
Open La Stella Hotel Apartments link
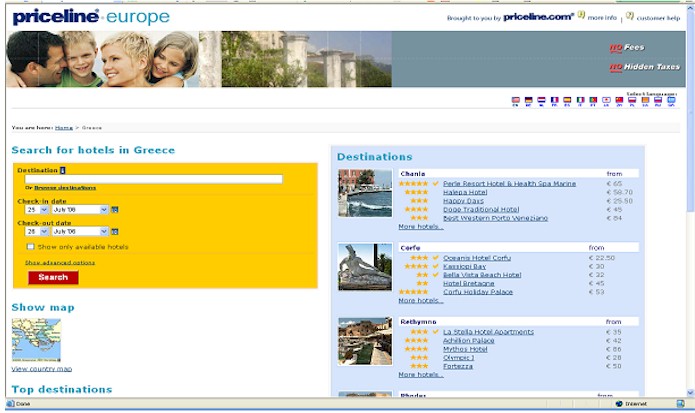tap(488, 331)
